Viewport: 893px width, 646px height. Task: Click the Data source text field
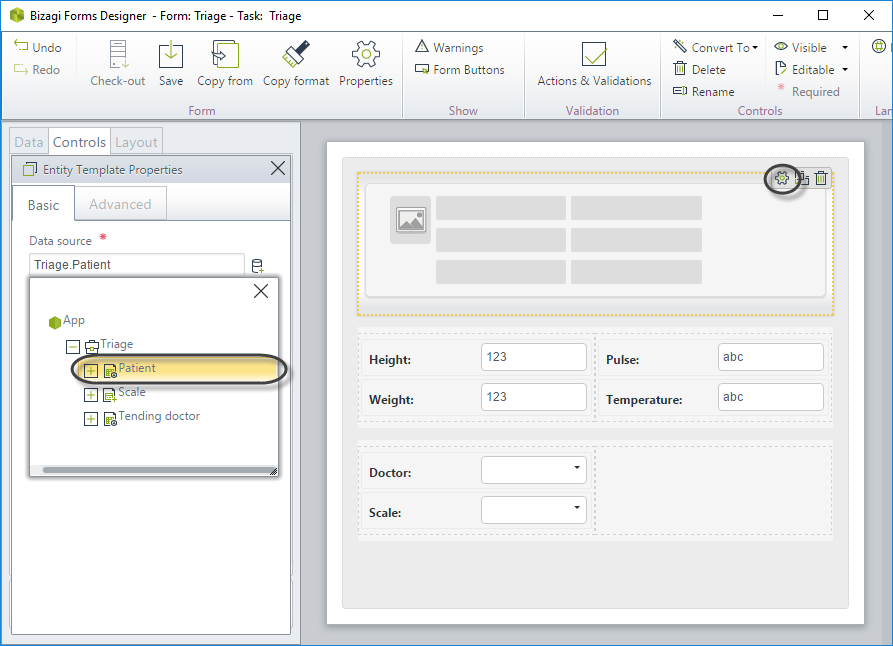pyautogui.click(x=137, y=265)
